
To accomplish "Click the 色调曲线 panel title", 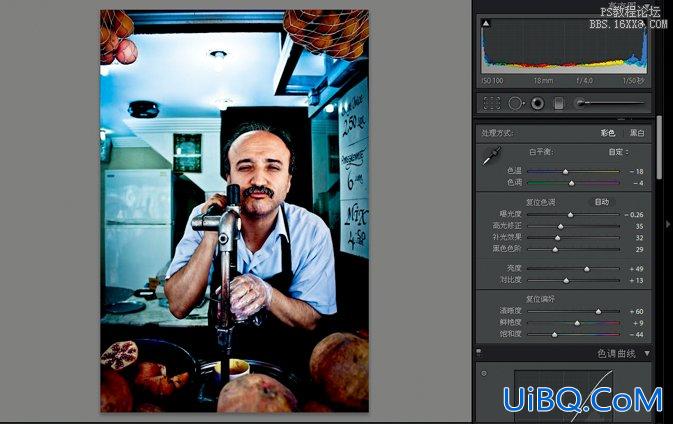I will point(616,353).
